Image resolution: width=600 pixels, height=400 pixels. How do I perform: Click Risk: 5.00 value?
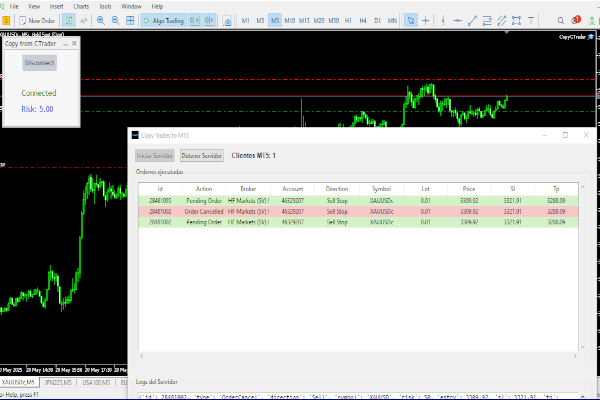click(37, 109)
